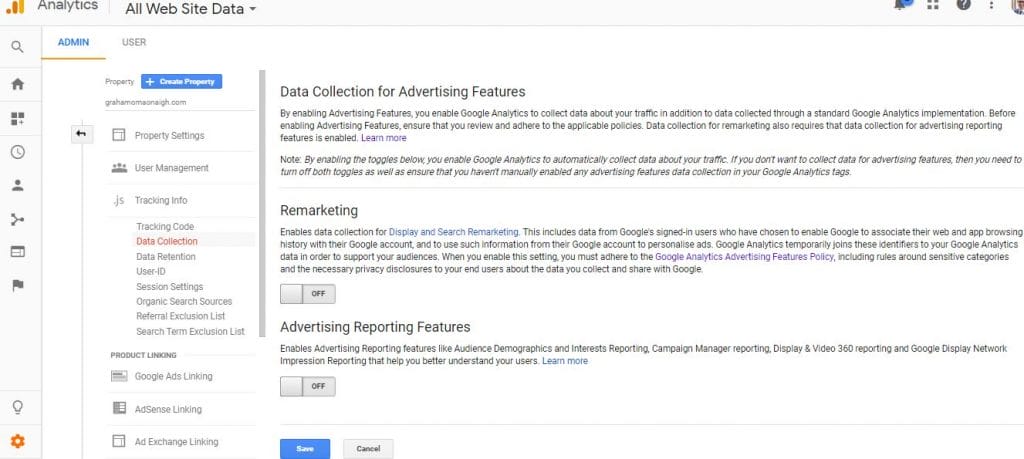Switch to the USER tab
1024x459 pixels.
point(134,42)
